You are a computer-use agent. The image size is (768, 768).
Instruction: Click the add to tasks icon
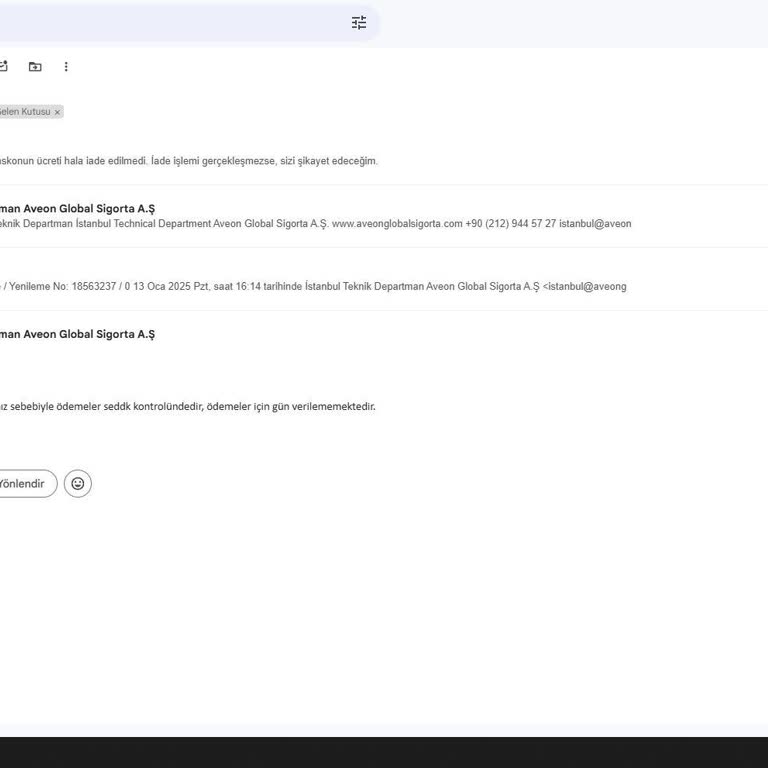[3, 67]
